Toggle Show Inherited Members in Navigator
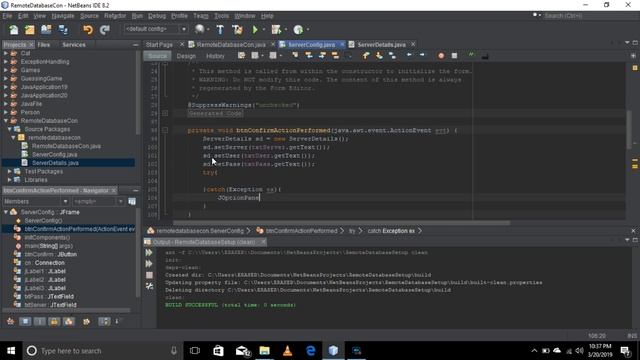640x360 pixels. (11, 322)
